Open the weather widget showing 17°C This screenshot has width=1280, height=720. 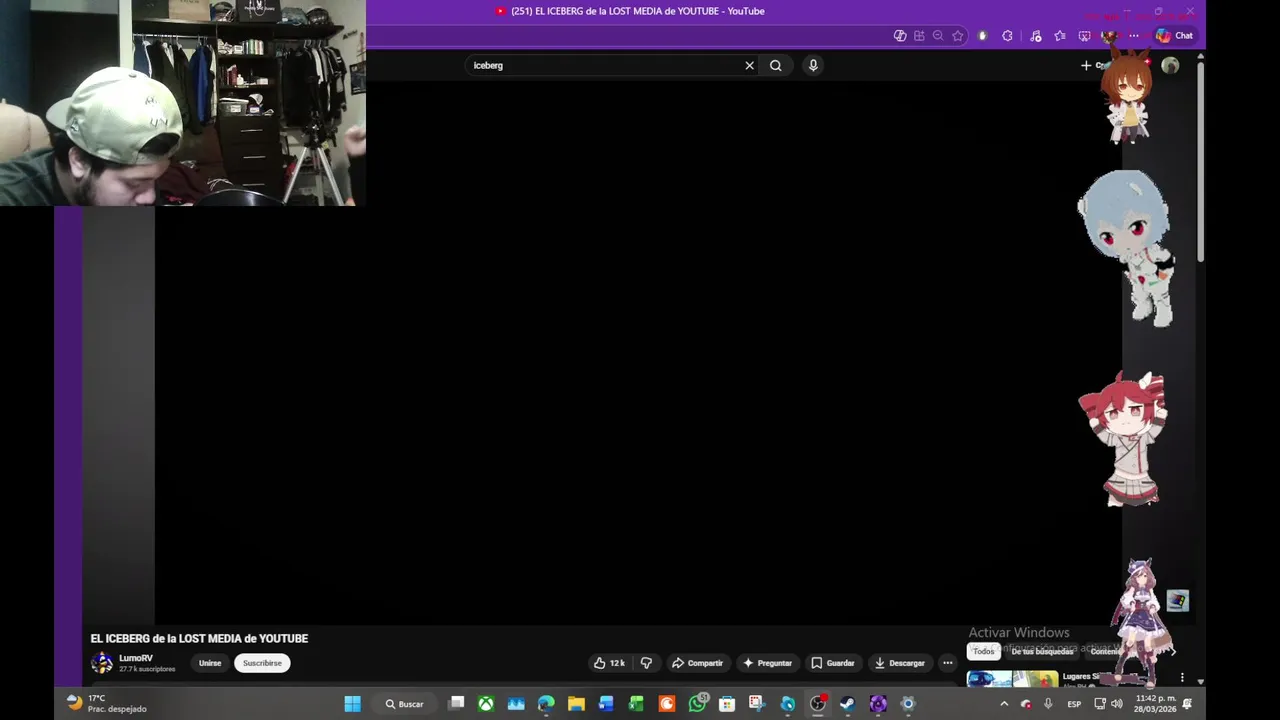click(x=106, y=703)
